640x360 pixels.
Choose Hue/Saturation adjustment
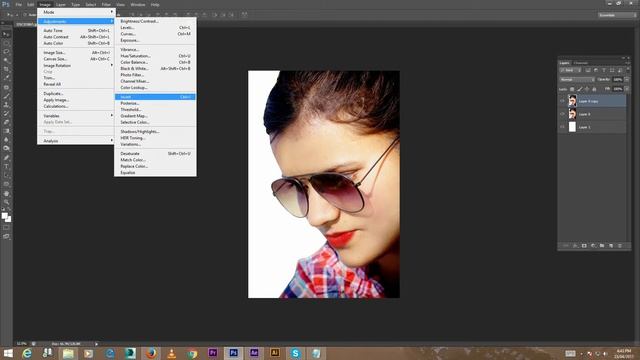pos(155,56)
